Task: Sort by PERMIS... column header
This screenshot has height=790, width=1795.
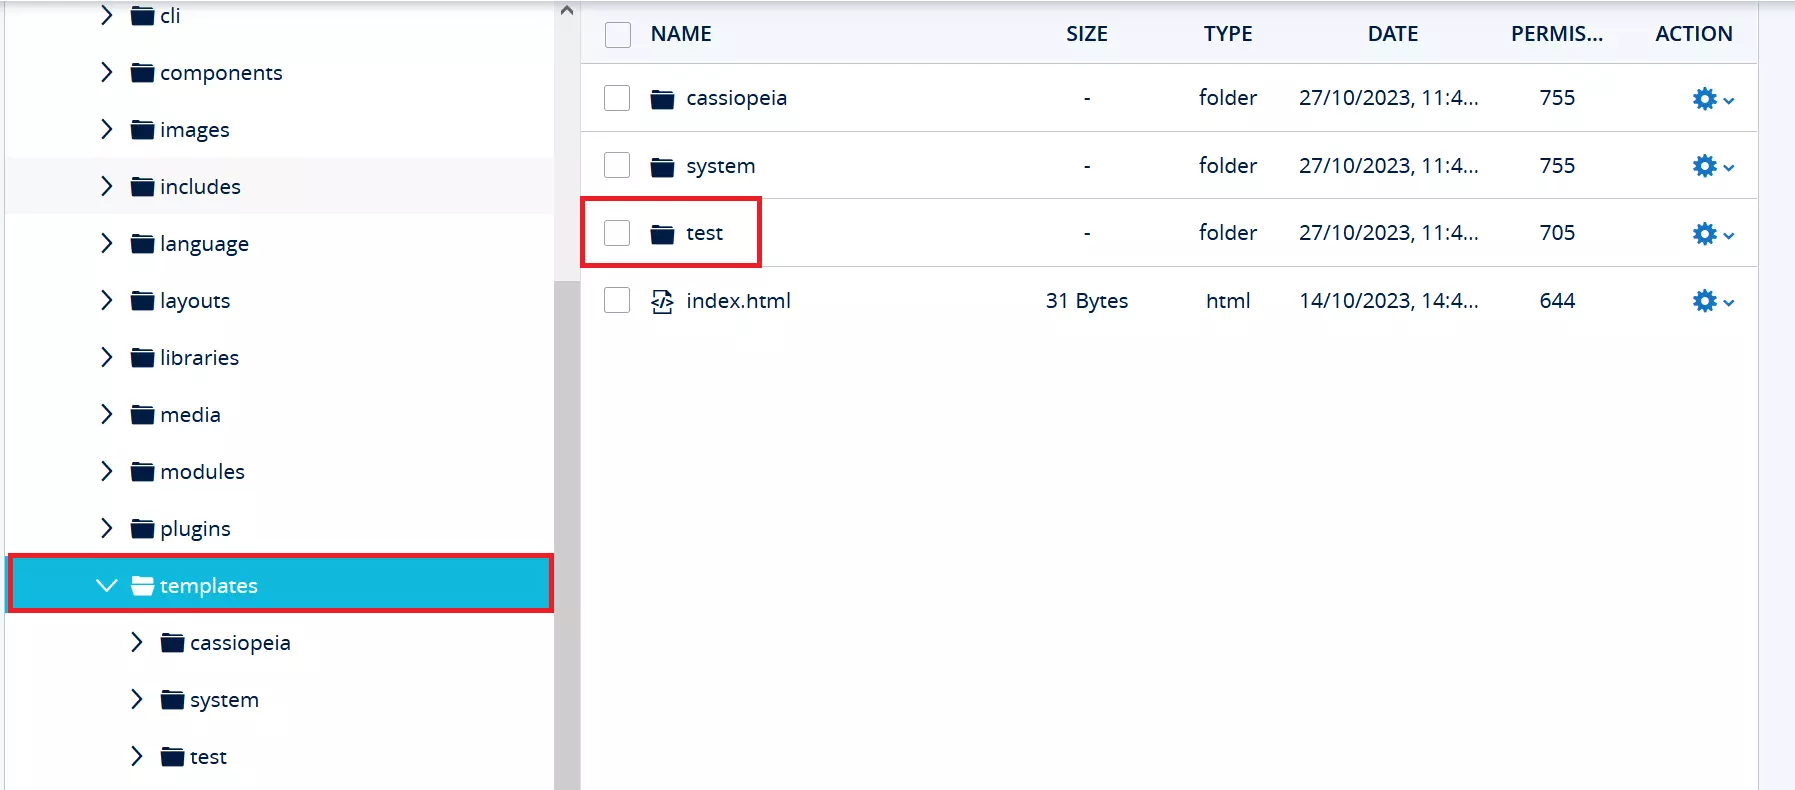Action: [x=1557, y=34]
